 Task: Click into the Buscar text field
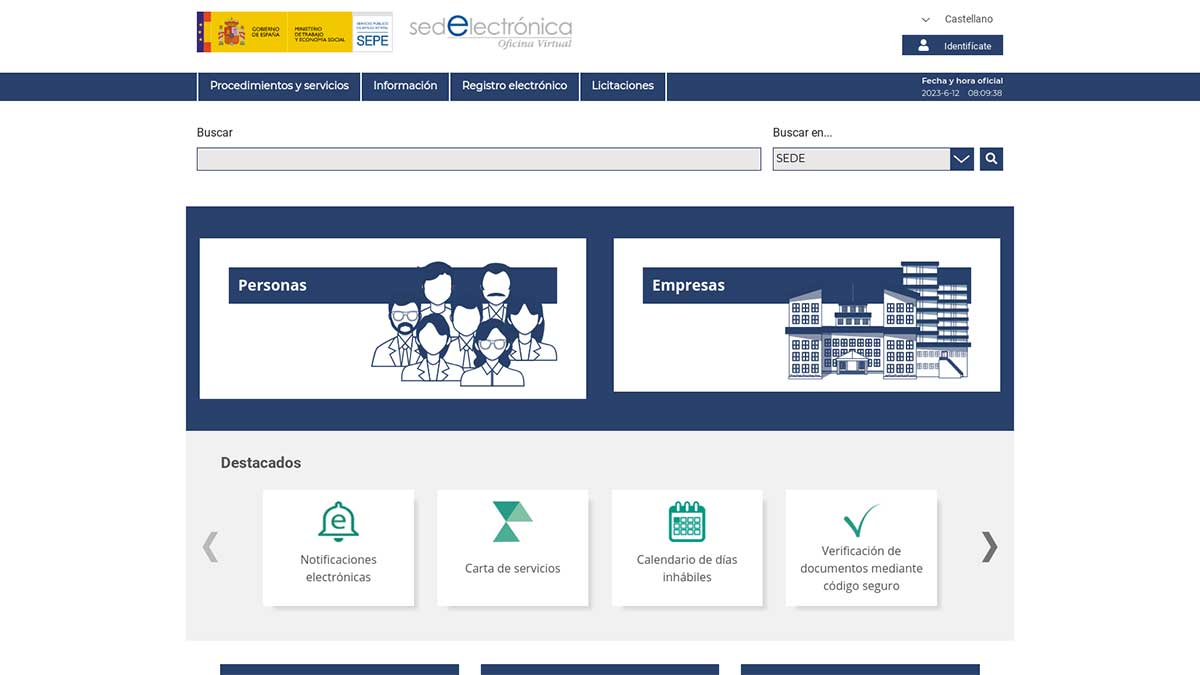[478, 159]
